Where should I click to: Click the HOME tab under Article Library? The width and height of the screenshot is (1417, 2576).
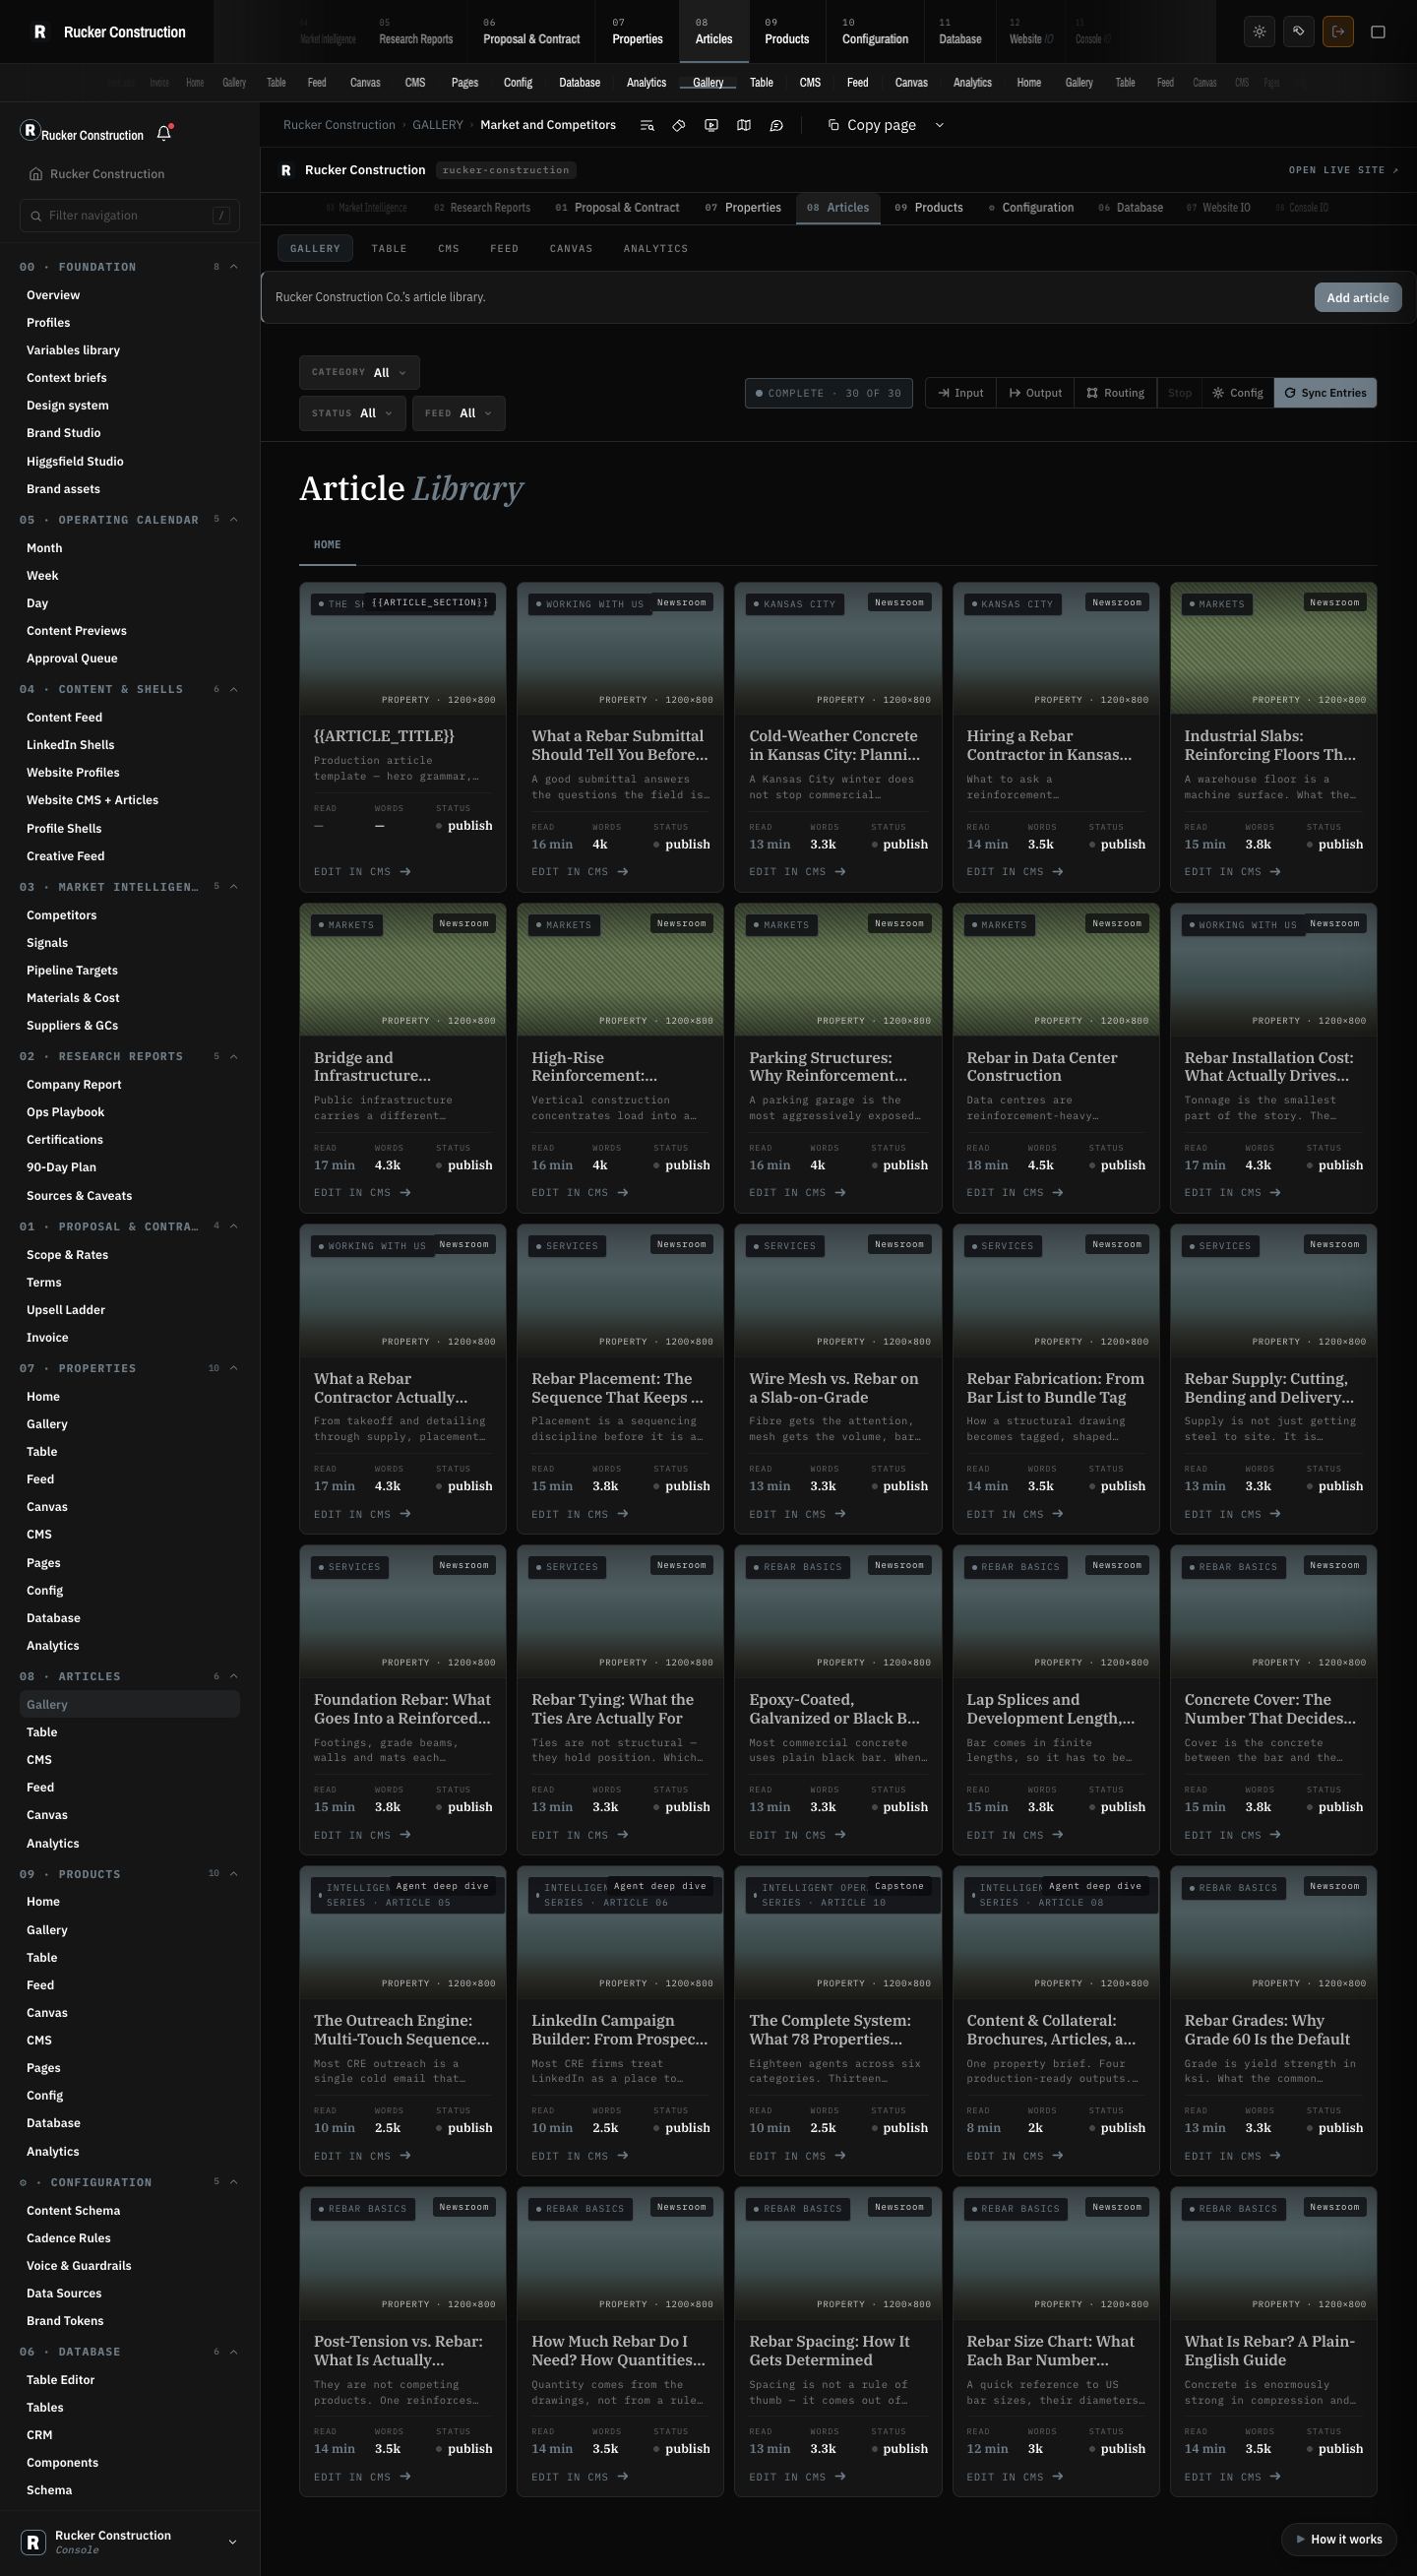327,545
